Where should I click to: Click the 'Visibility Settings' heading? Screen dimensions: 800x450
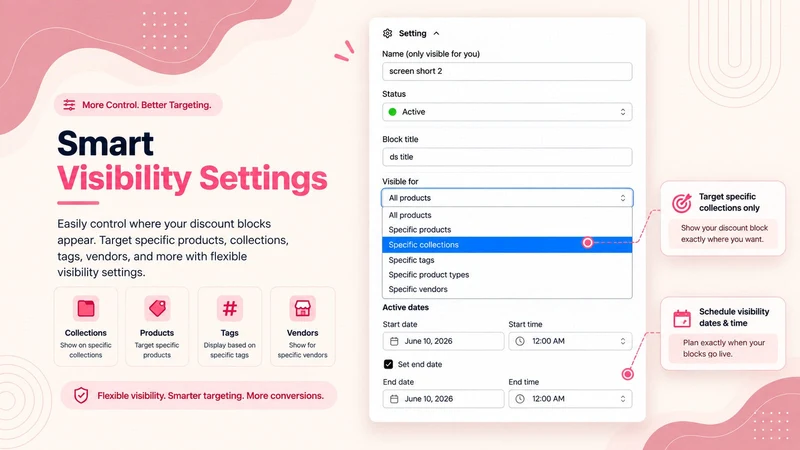(192, 179)
